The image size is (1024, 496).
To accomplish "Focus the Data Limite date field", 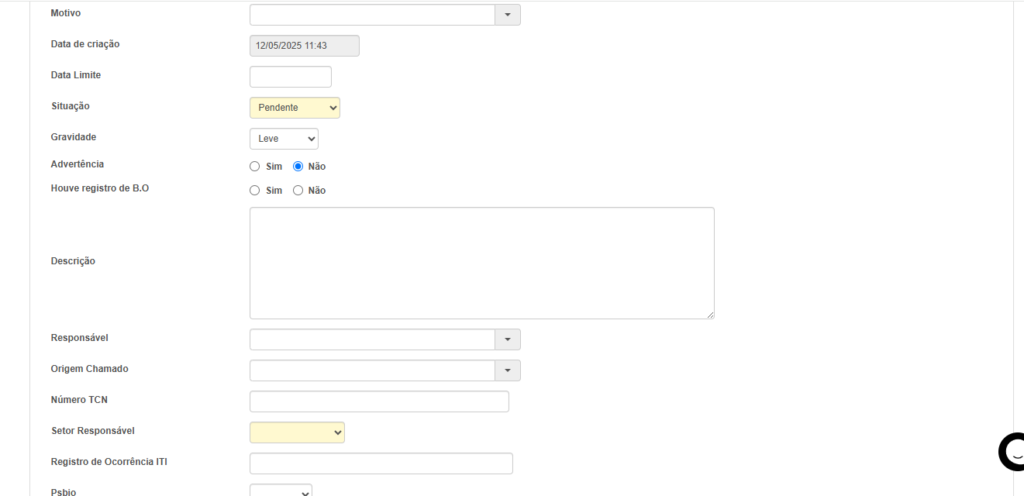I will point(290,77).
